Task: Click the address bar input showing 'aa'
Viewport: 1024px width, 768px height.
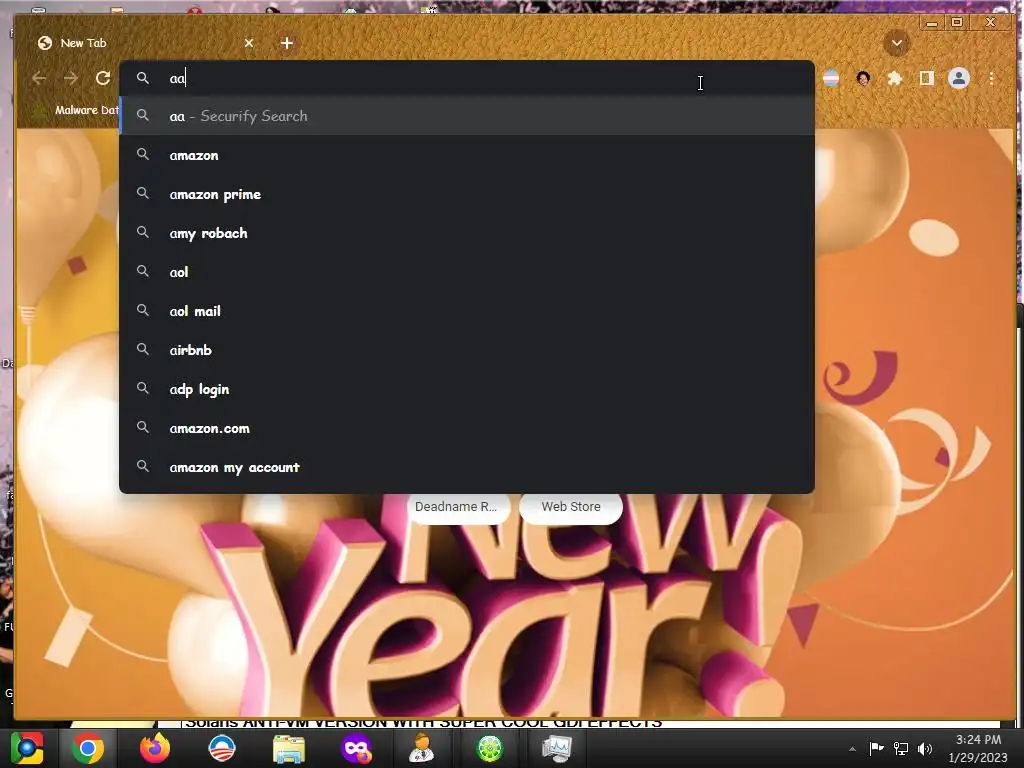Action: 467,78
